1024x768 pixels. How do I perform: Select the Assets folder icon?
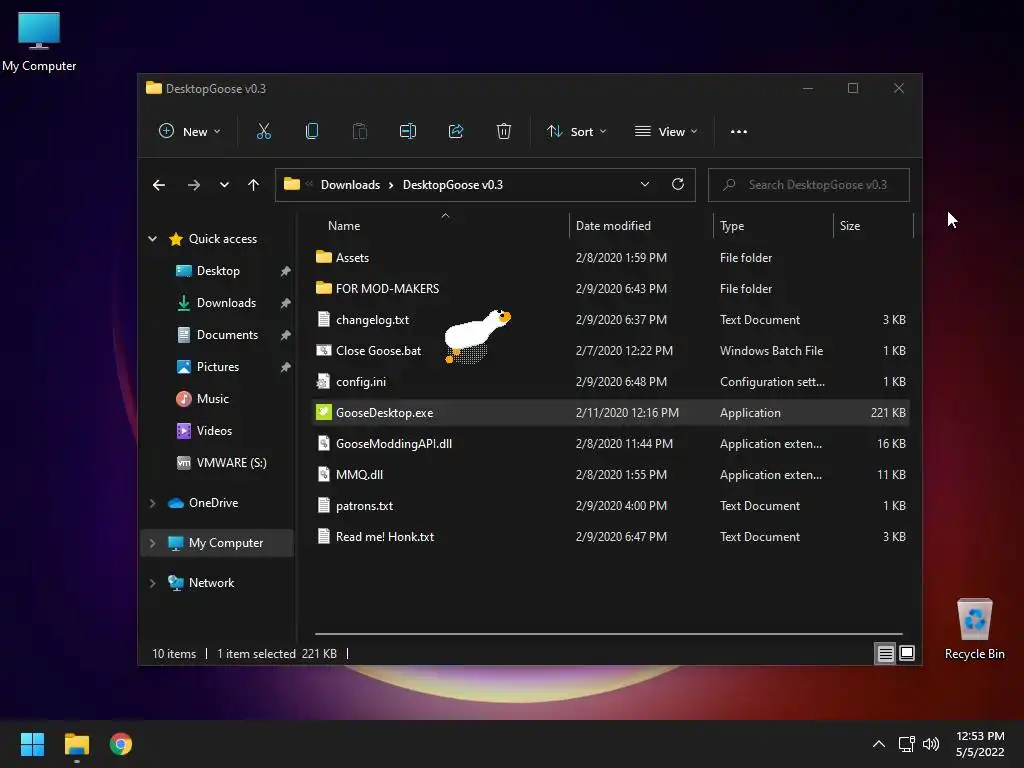coord(323,257)
